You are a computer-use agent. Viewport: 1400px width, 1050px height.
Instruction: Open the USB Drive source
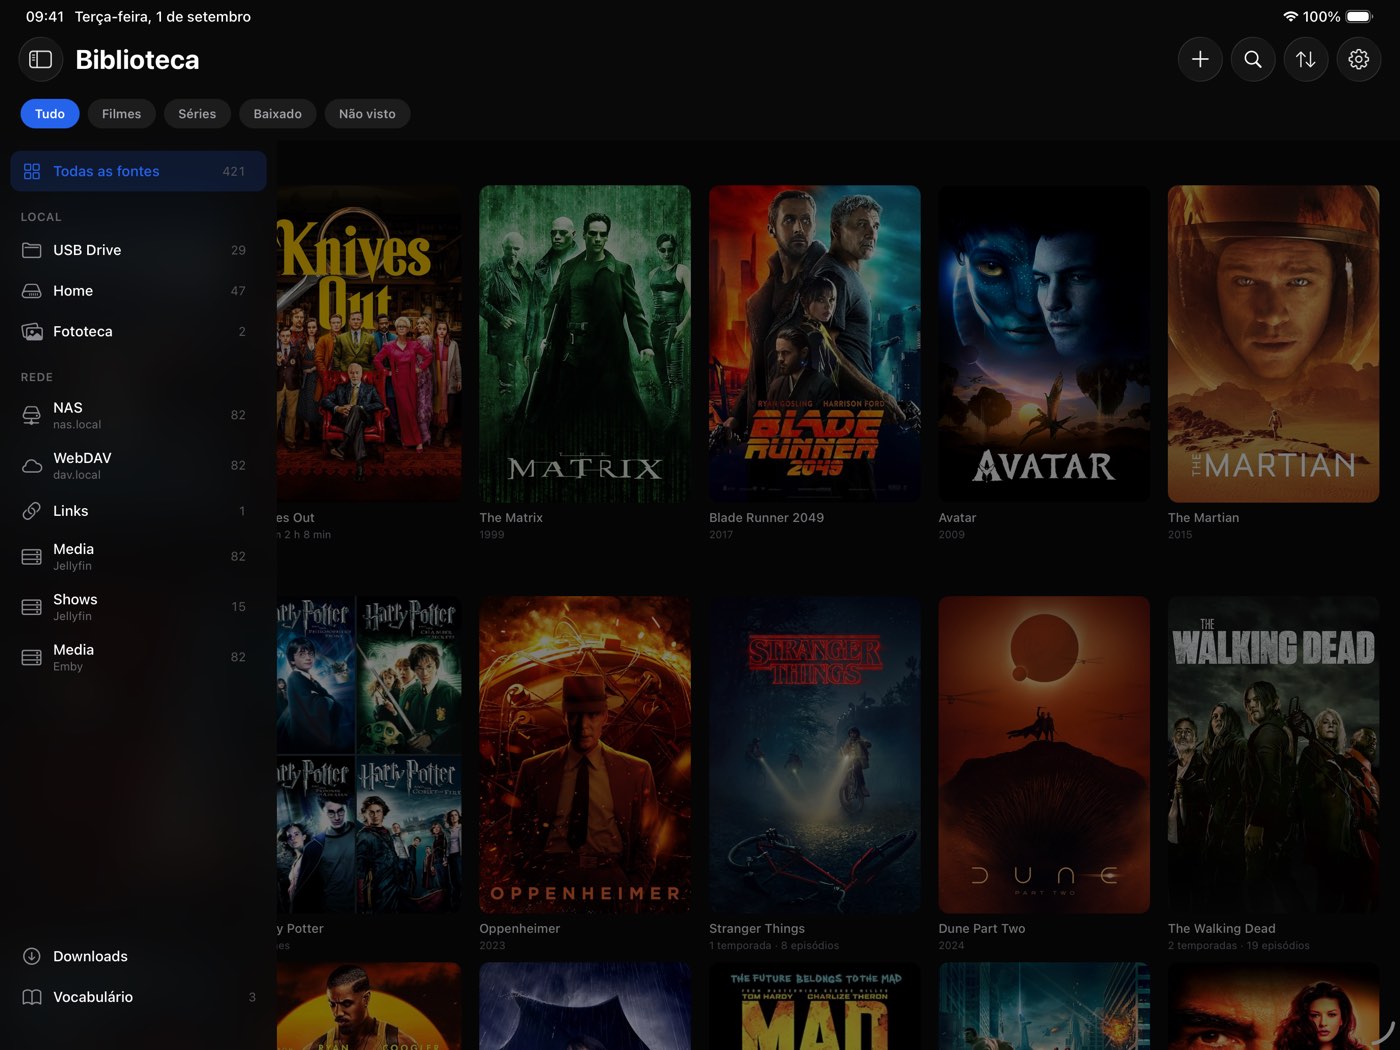tap(139, 250)
